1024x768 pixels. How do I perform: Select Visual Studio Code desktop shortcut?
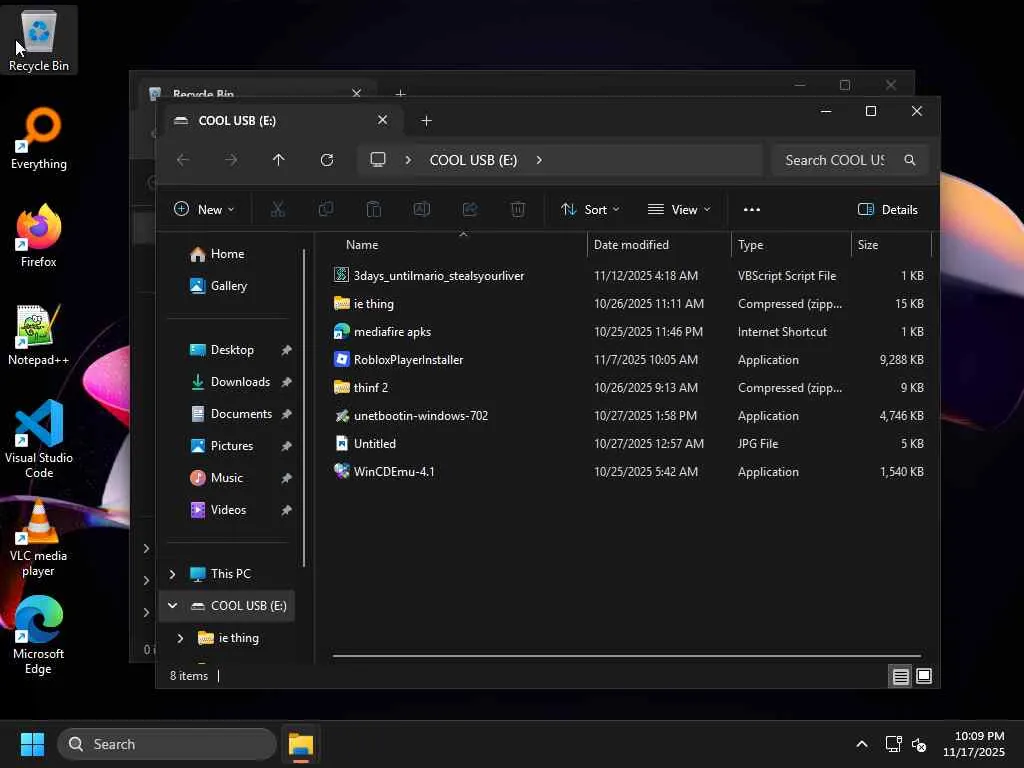[39, 439]
